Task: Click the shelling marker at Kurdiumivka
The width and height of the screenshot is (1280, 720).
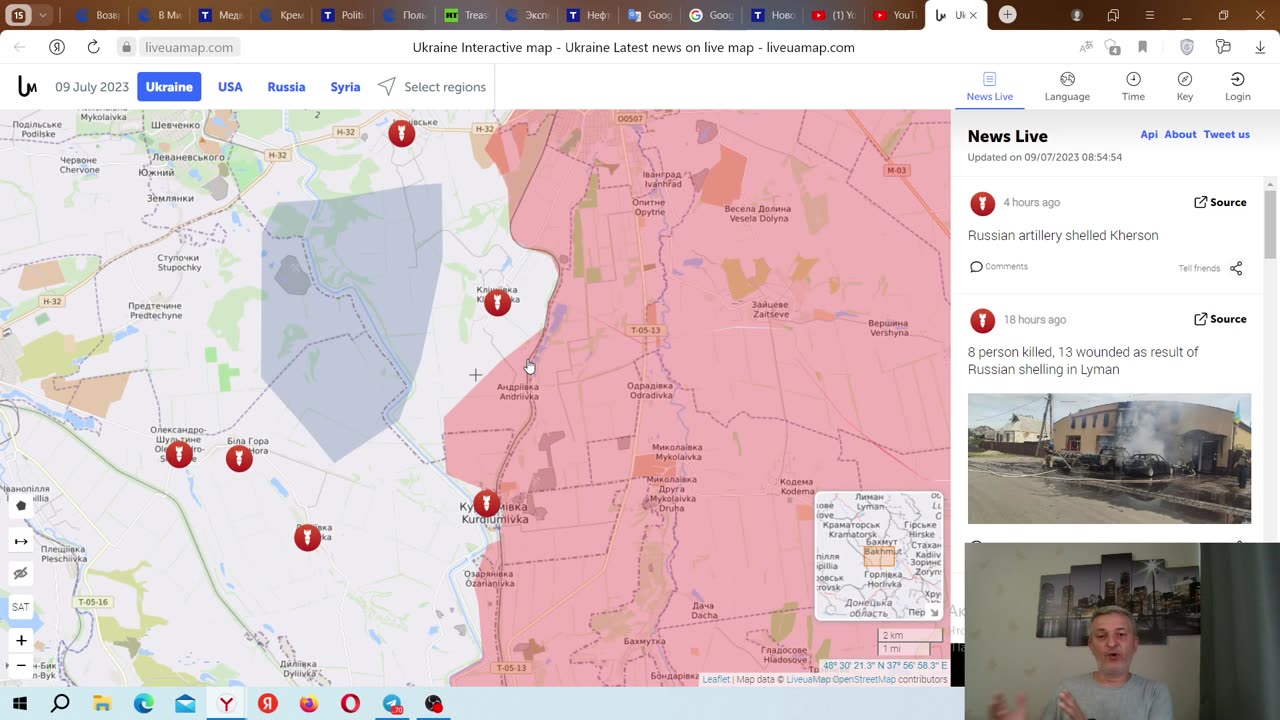Action: (x=486, y=503)
